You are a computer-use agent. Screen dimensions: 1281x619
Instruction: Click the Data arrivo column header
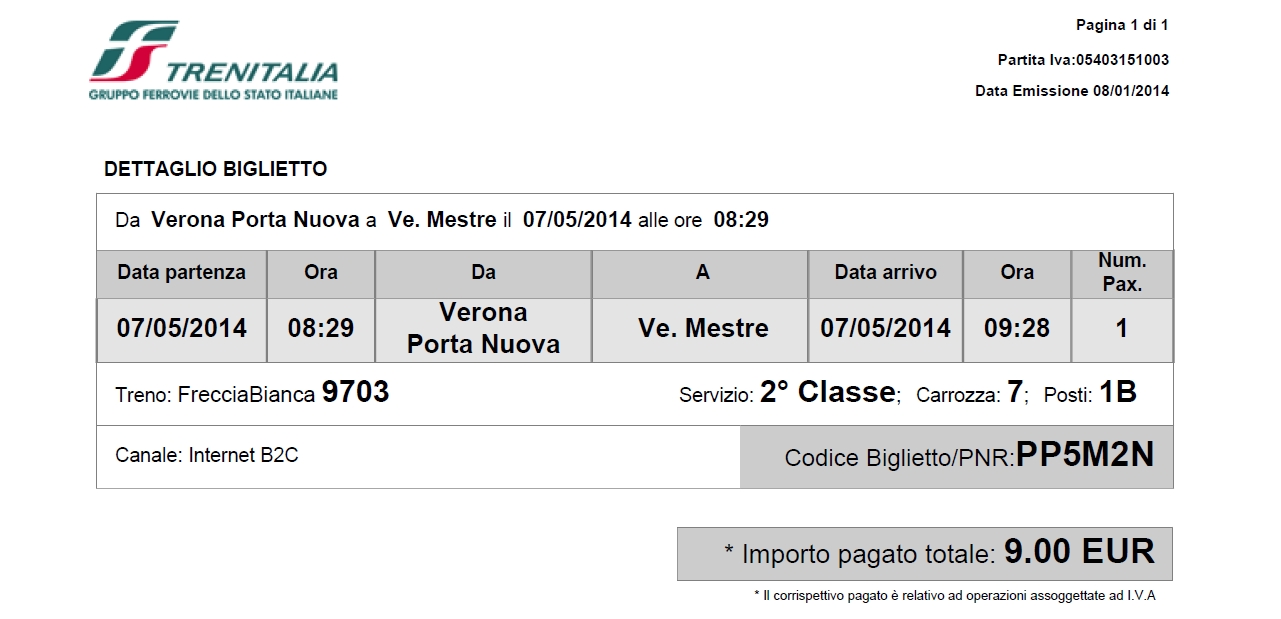pyautogui.click(x=885, y=272)
